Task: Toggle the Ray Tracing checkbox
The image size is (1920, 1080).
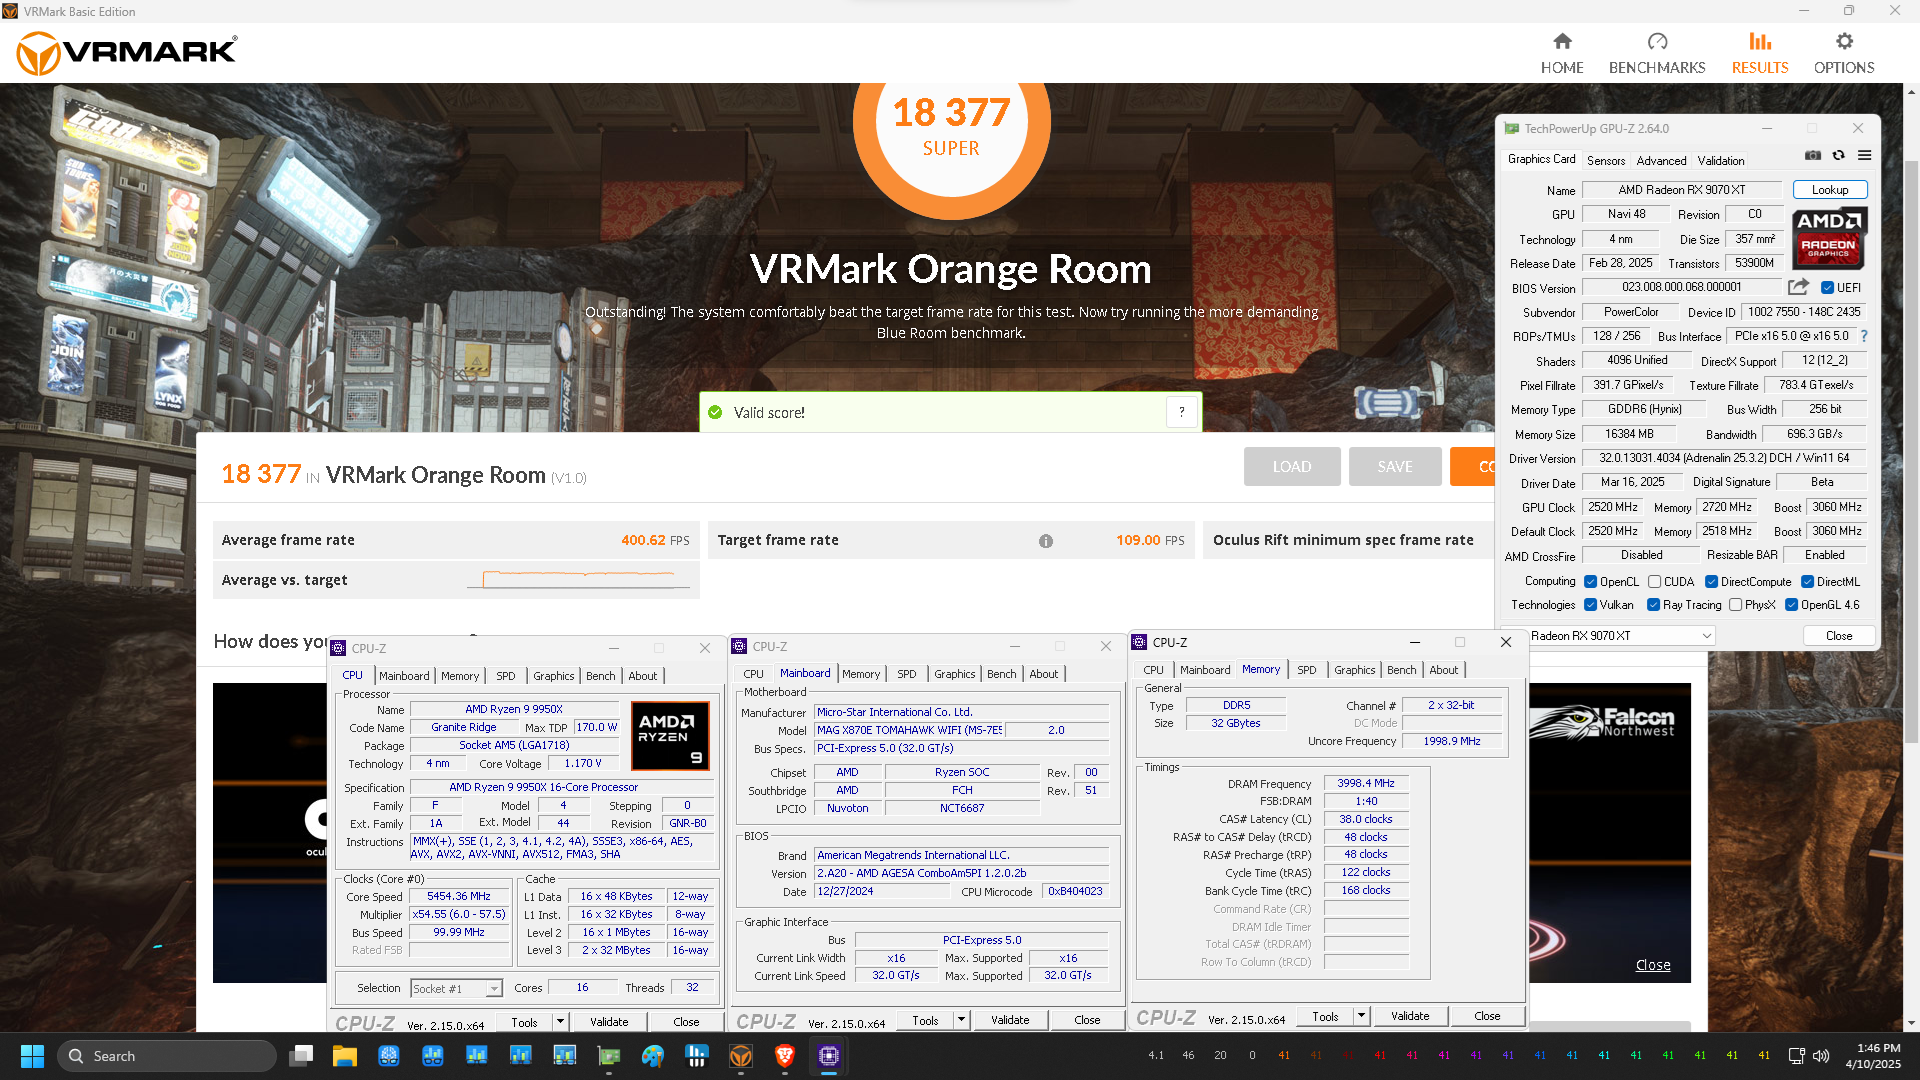Action: [x=1653, y=605]
